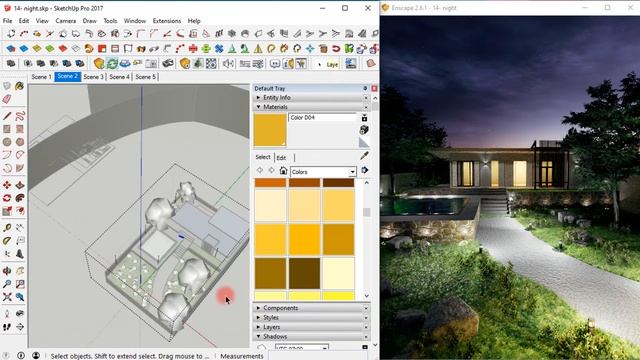640x360 pixels.
Task: Switch to Scene 1 tab
Action: click(x=41, y=77)
